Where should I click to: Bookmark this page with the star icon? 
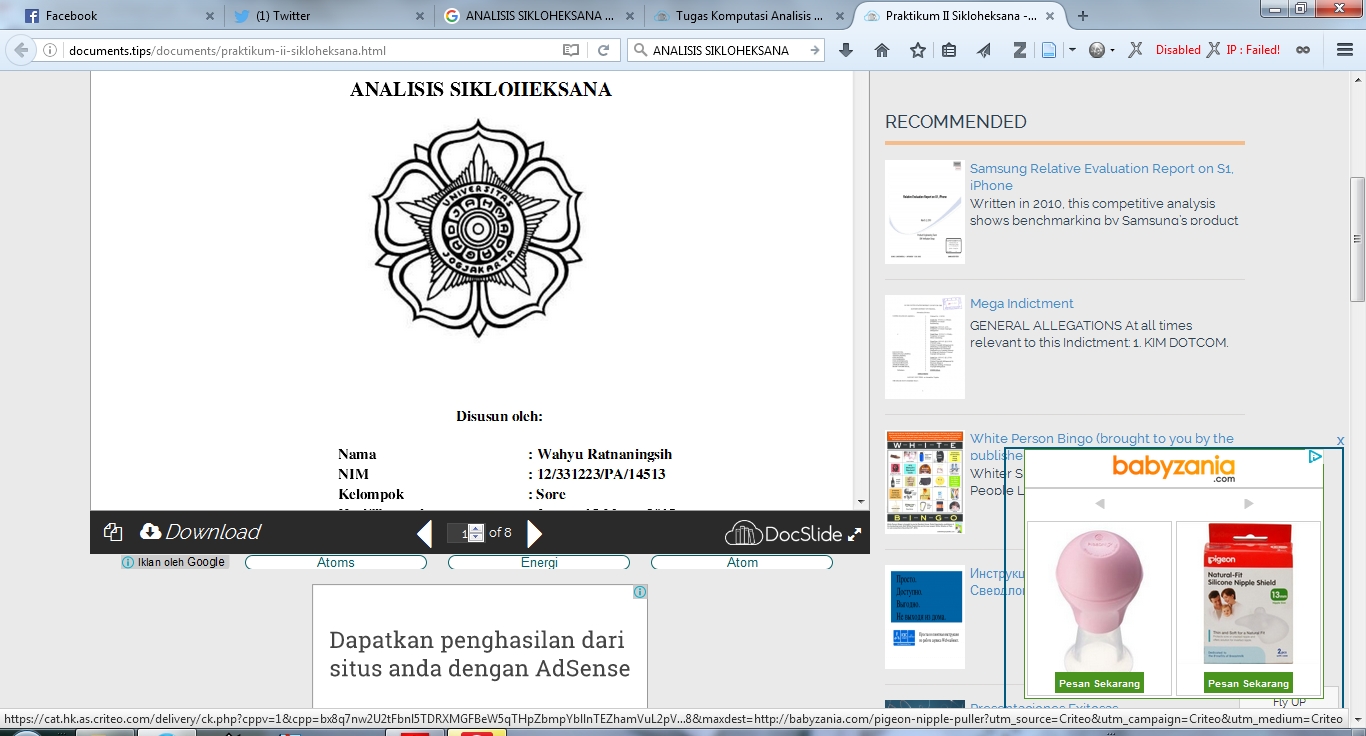[x=917, y=50]
